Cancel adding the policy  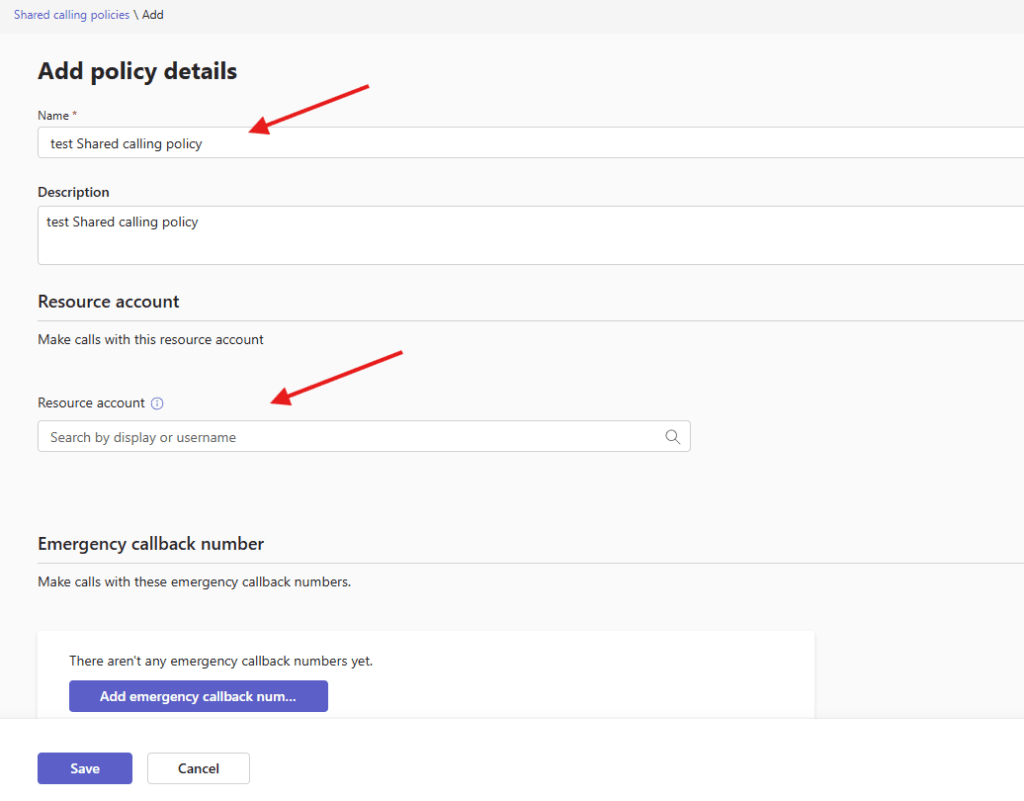198,768
